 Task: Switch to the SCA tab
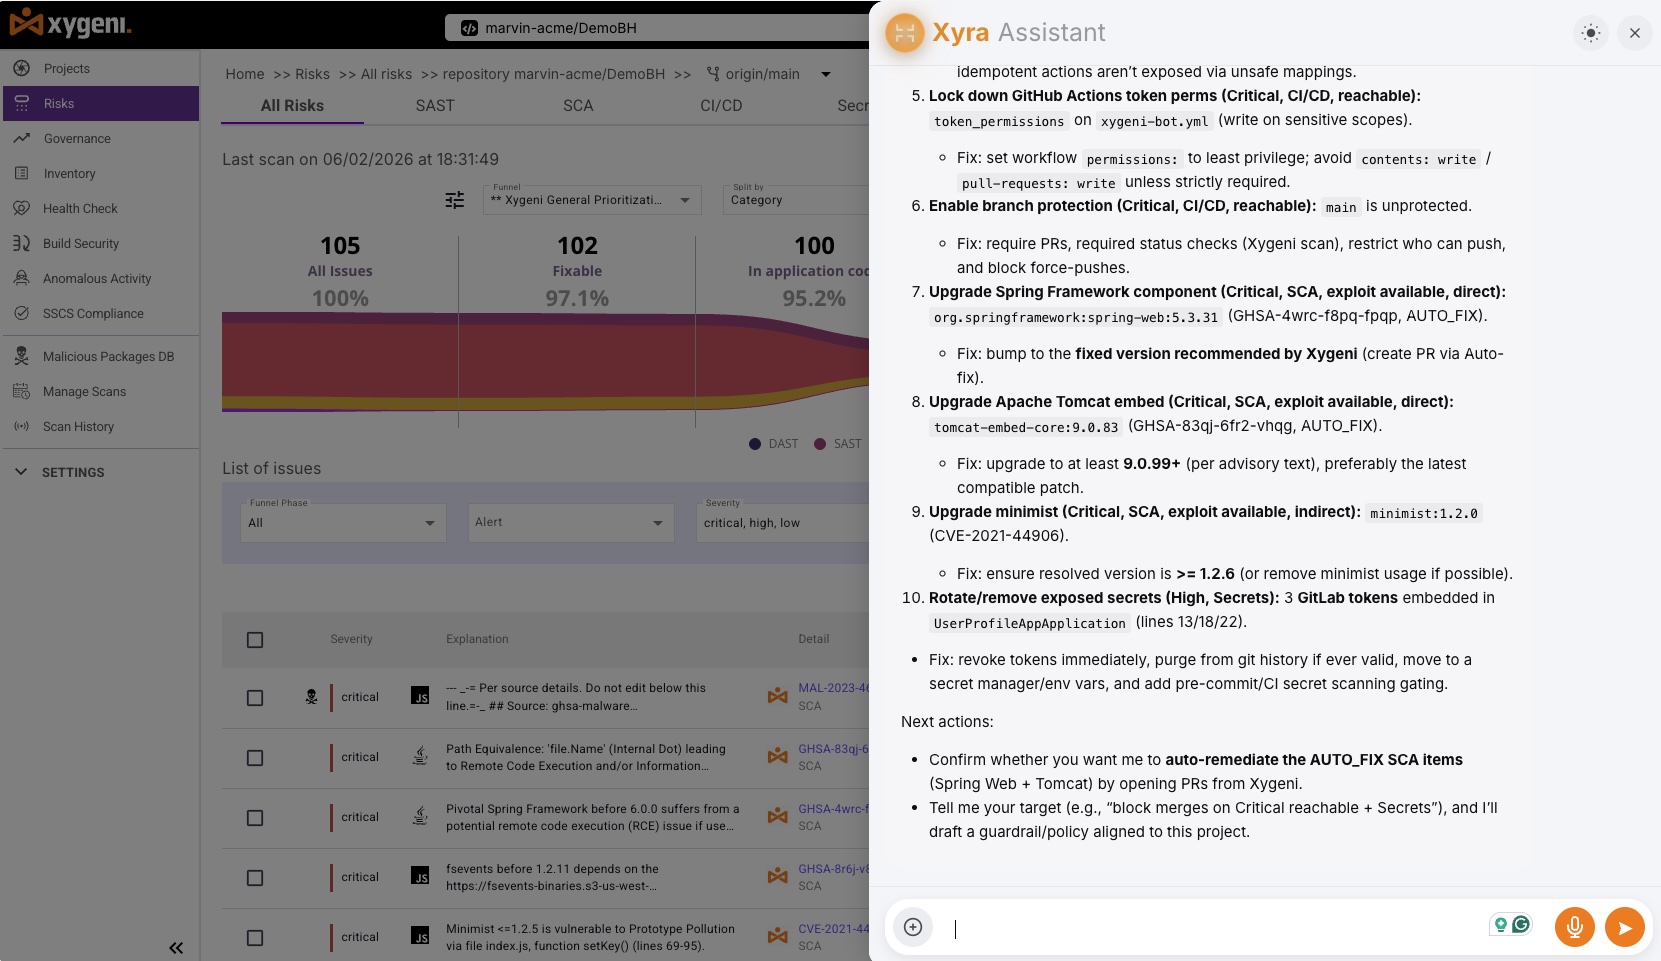(578, 106)
